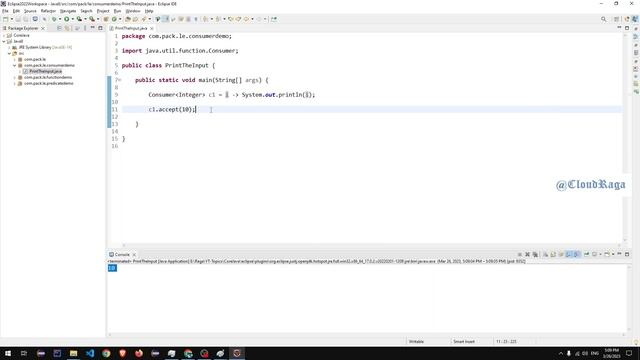Expand the com.pack.le.predicatedemo package
The image size is (640, 360).
tap(15, 83)
